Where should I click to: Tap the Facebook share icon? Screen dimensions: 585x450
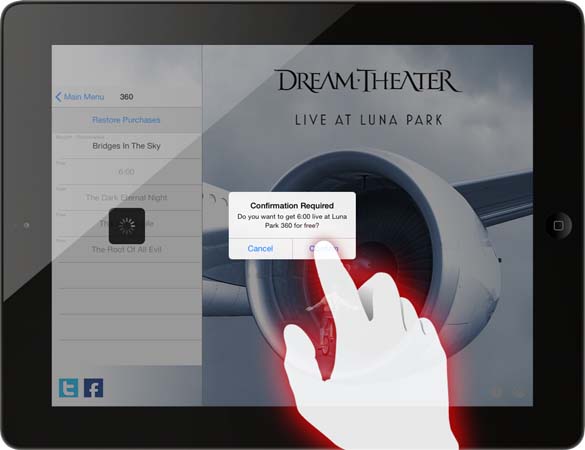[x=94, y=388]
